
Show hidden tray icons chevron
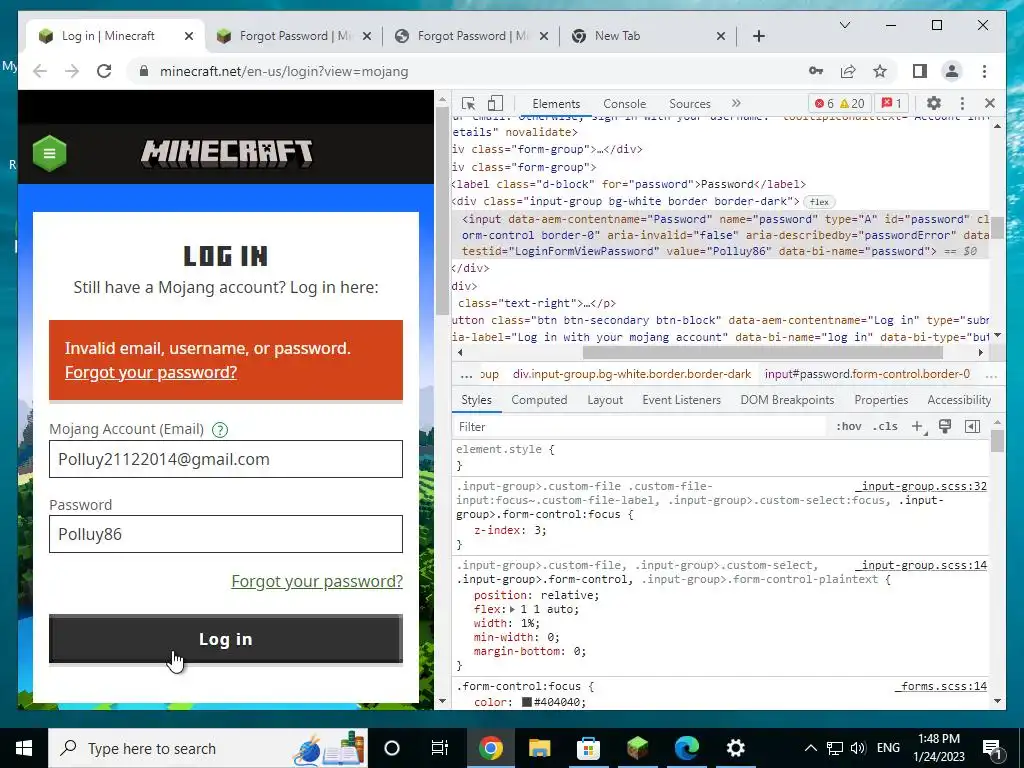click(810, 748)
